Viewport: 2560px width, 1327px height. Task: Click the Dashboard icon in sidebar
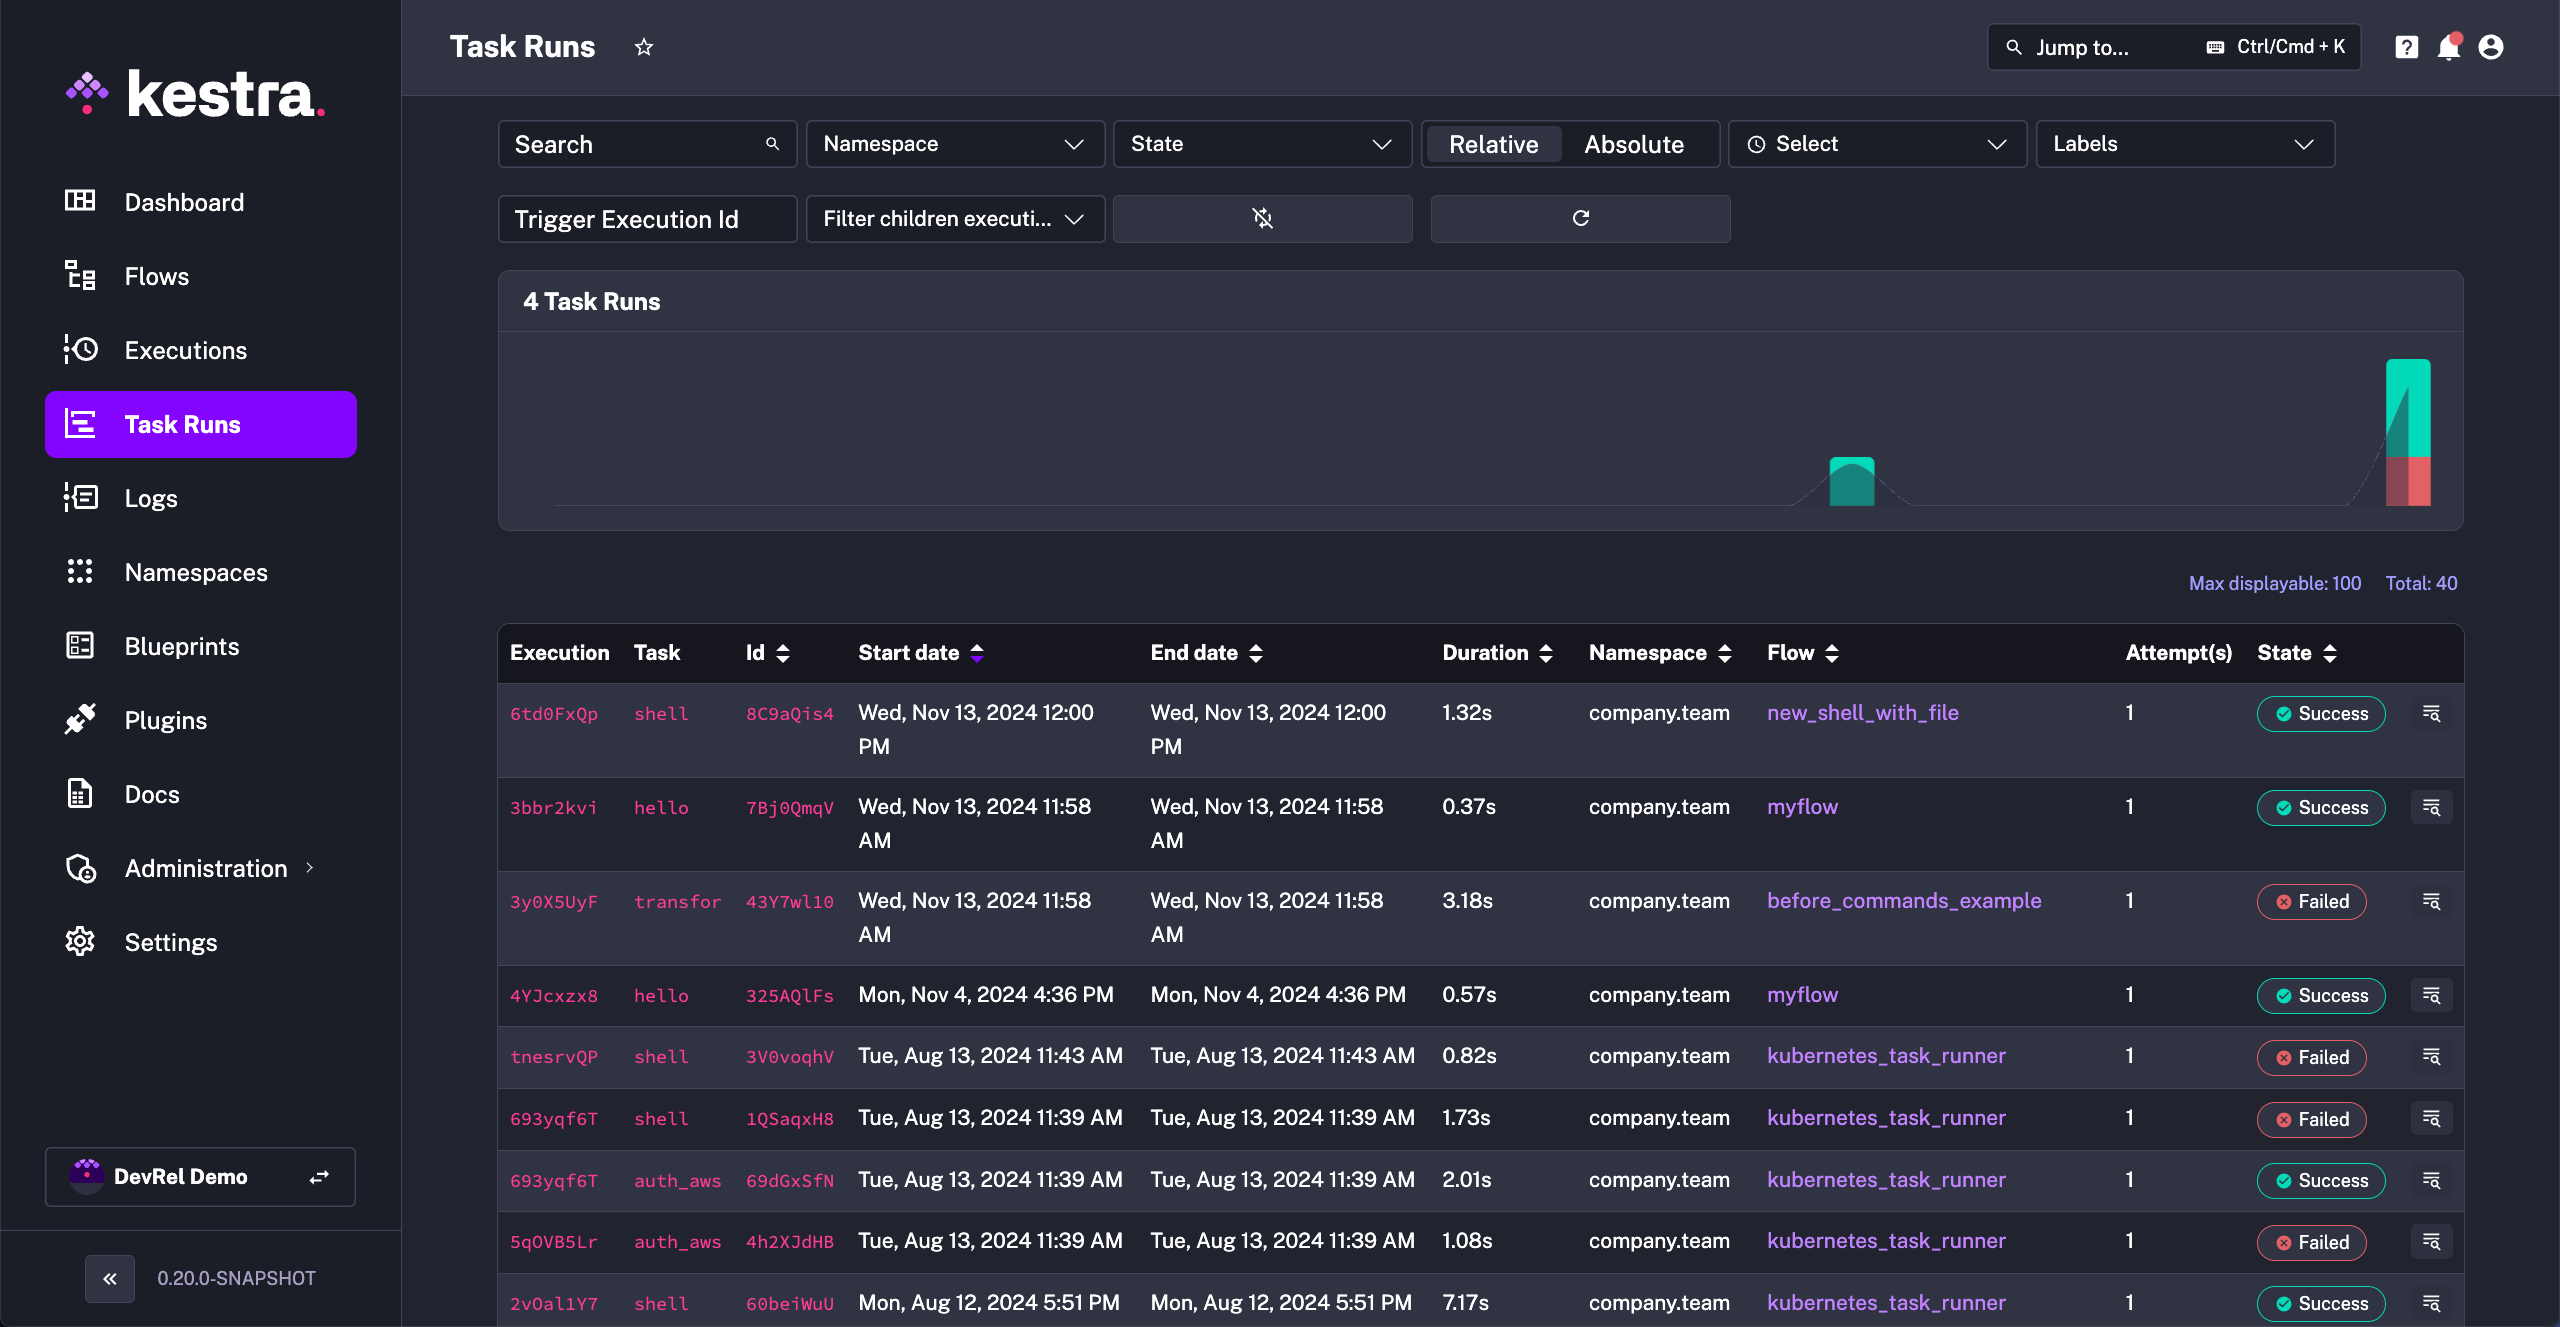(81, 201)
